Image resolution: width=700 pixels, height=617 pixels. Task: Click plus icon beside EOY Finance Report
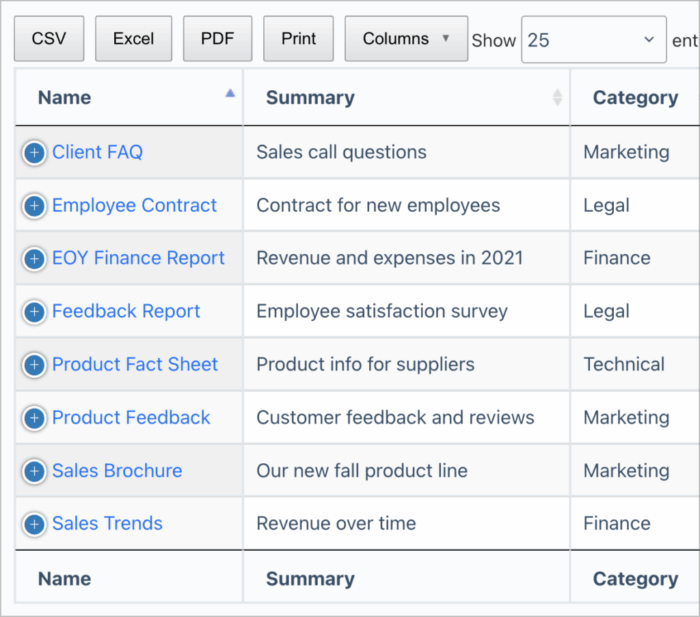pos(34,258)
